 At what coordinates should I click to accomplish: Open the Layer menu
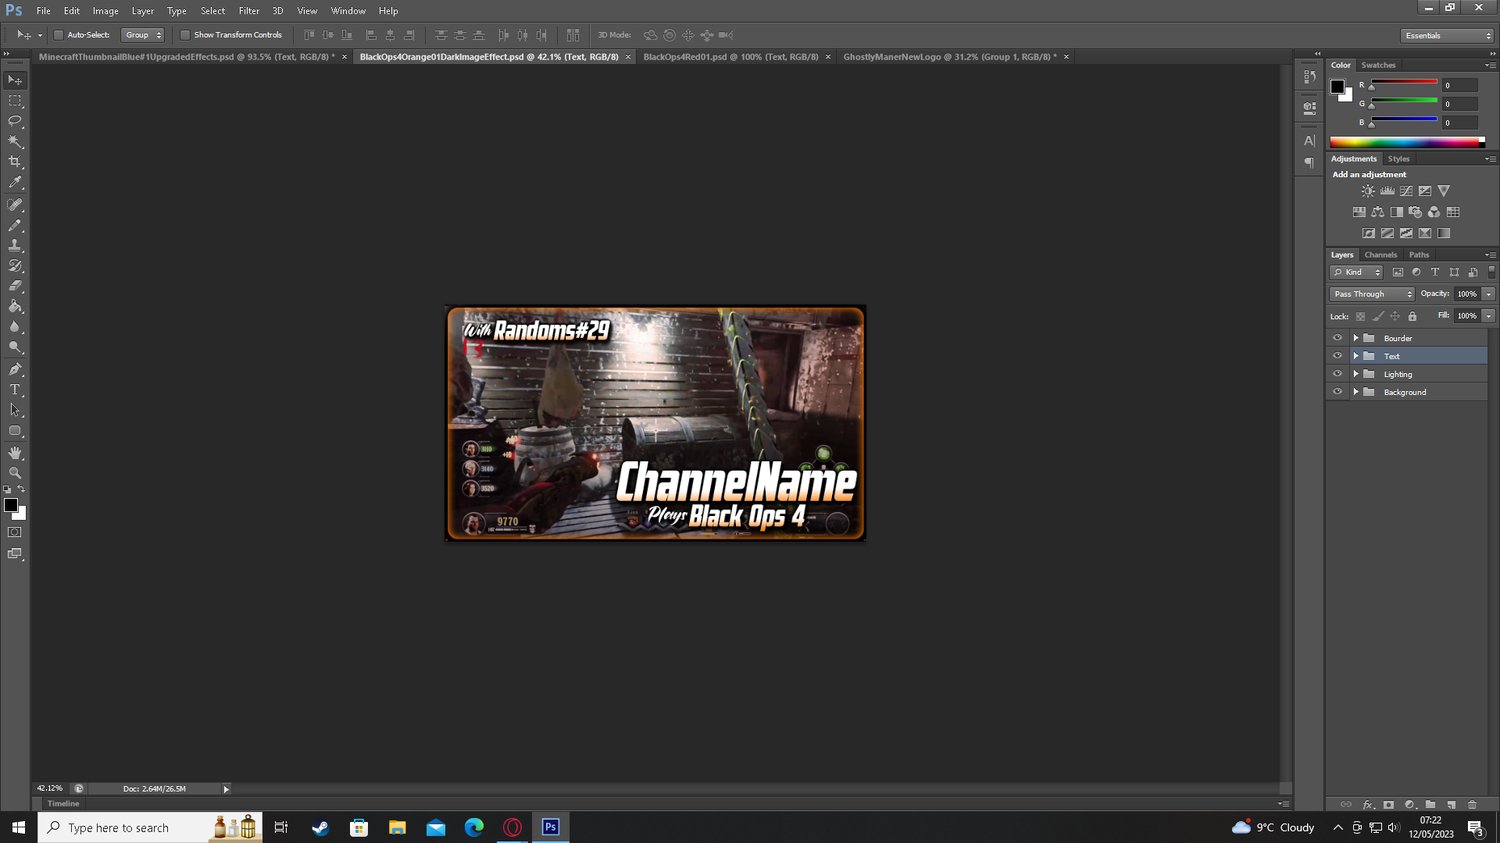(x=143, y=11)
